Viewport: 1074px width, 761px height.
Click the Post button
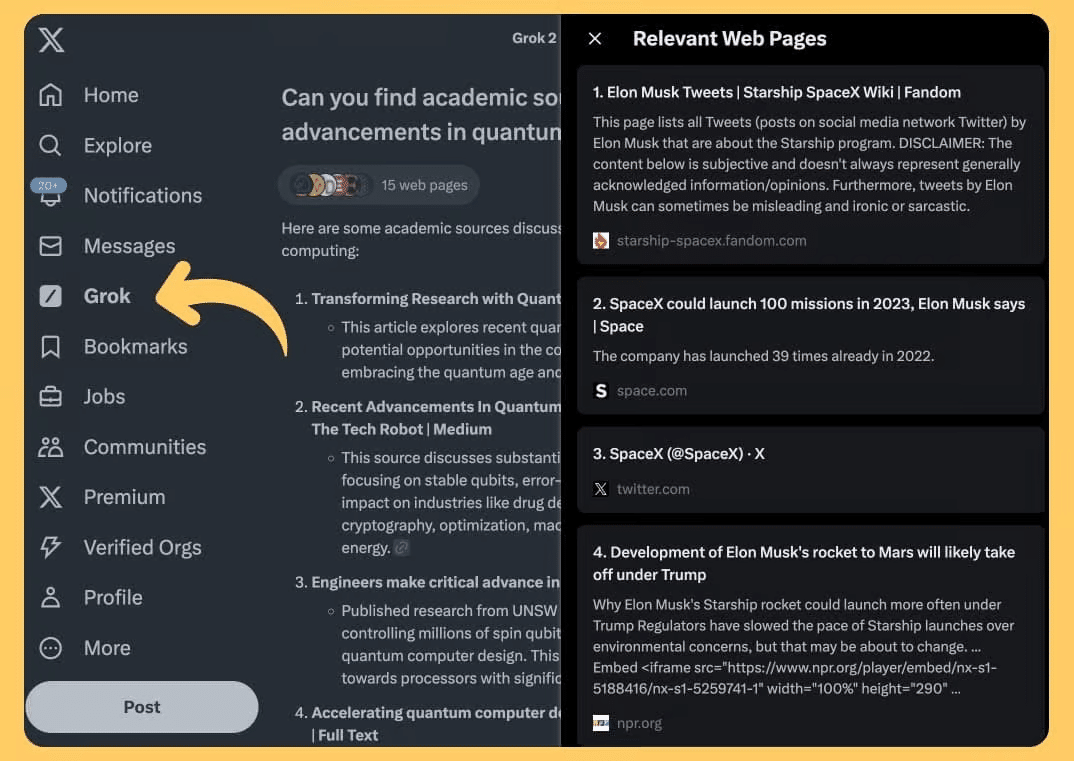pos(142,707)
